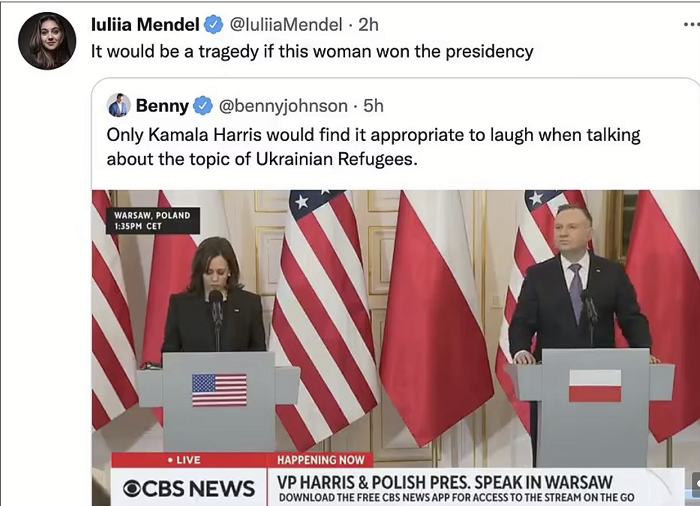Click the Warsaw, Poland time label
Screen dimensions: 700x506
(152, 221)
